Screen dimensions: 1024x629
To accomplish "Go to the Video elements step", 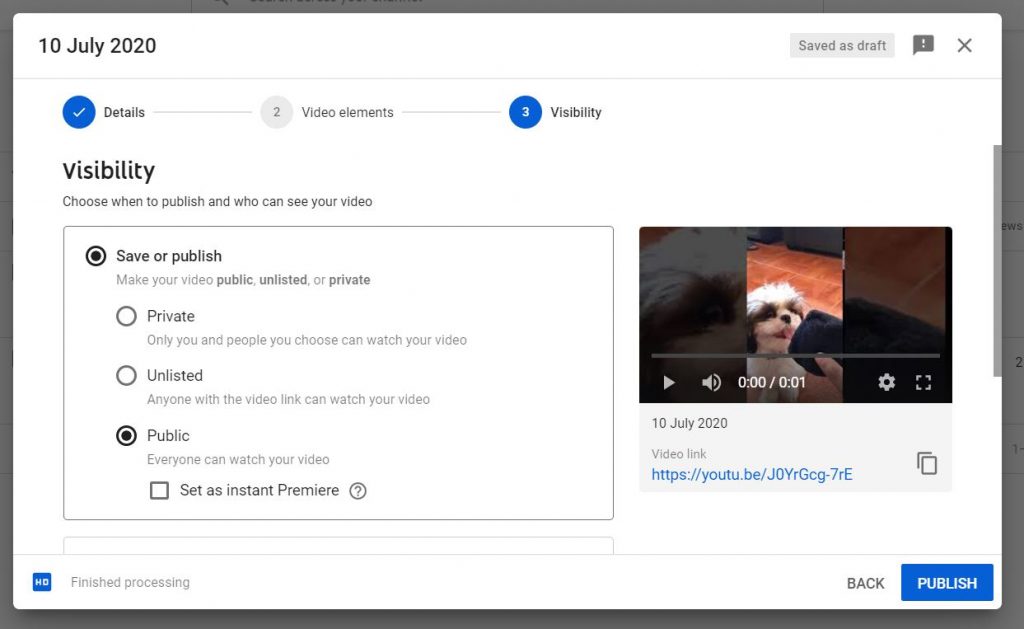I will point(277,112).
